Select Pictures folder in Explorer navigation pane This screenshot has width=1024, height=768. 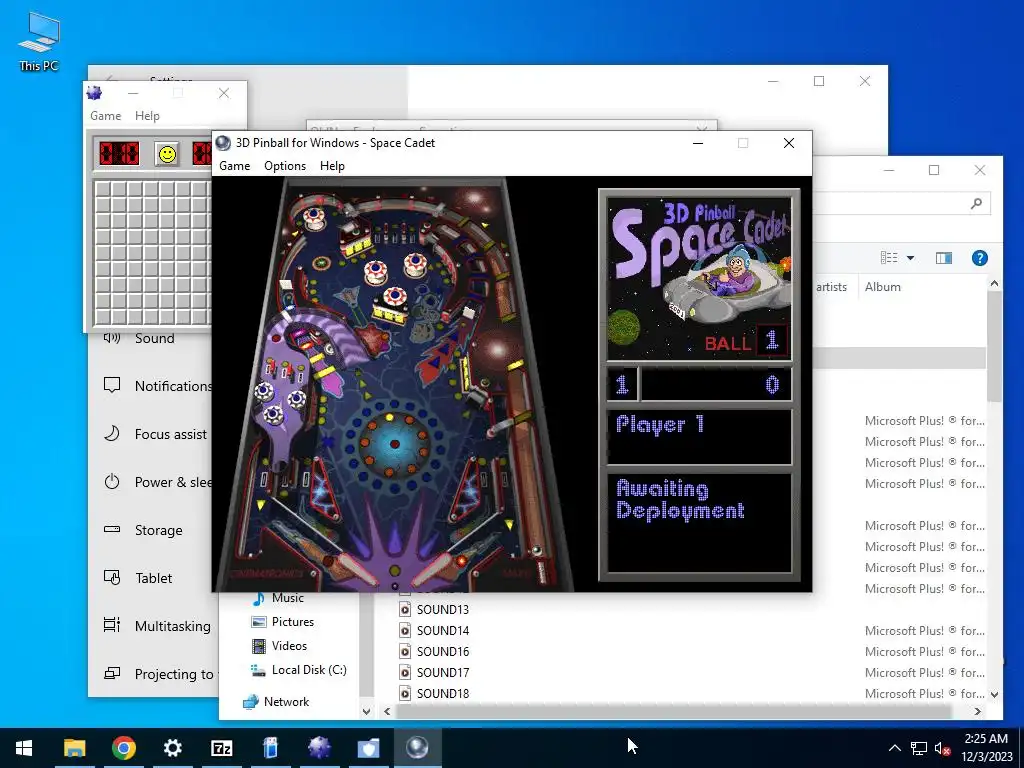283,622
